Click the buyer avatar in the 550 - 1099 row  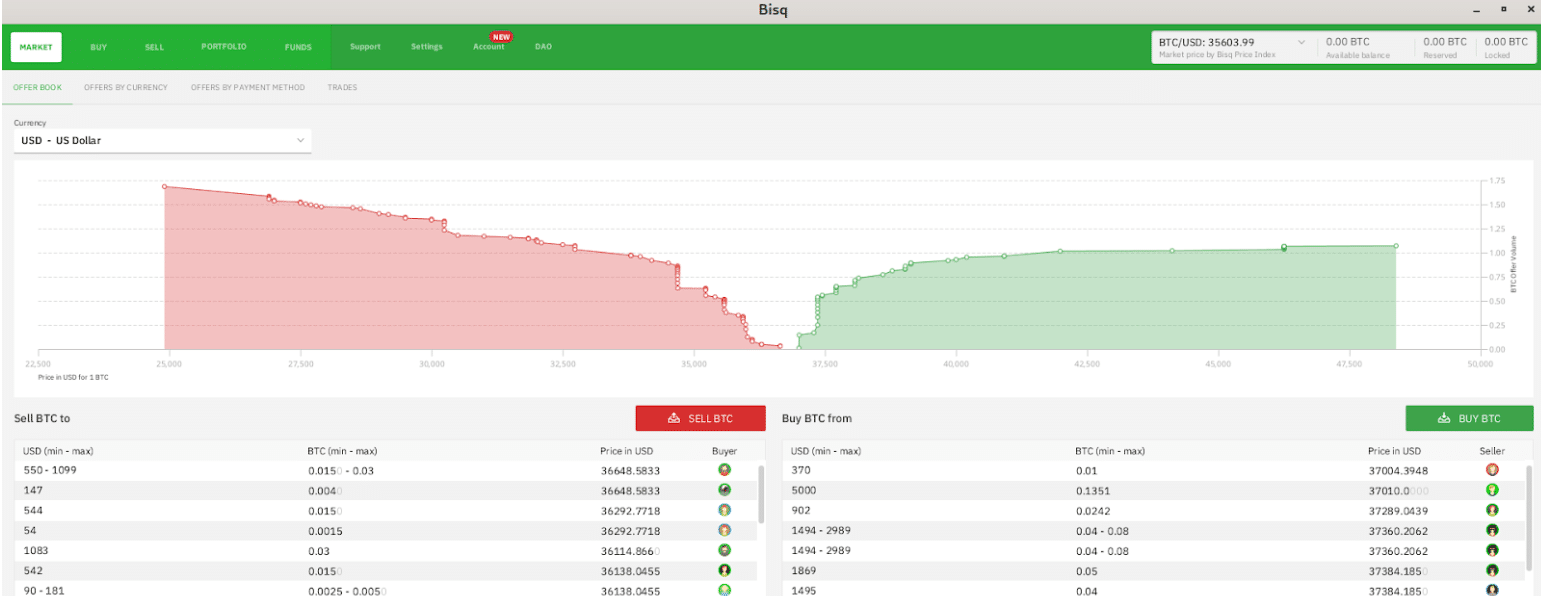(724, 470)
